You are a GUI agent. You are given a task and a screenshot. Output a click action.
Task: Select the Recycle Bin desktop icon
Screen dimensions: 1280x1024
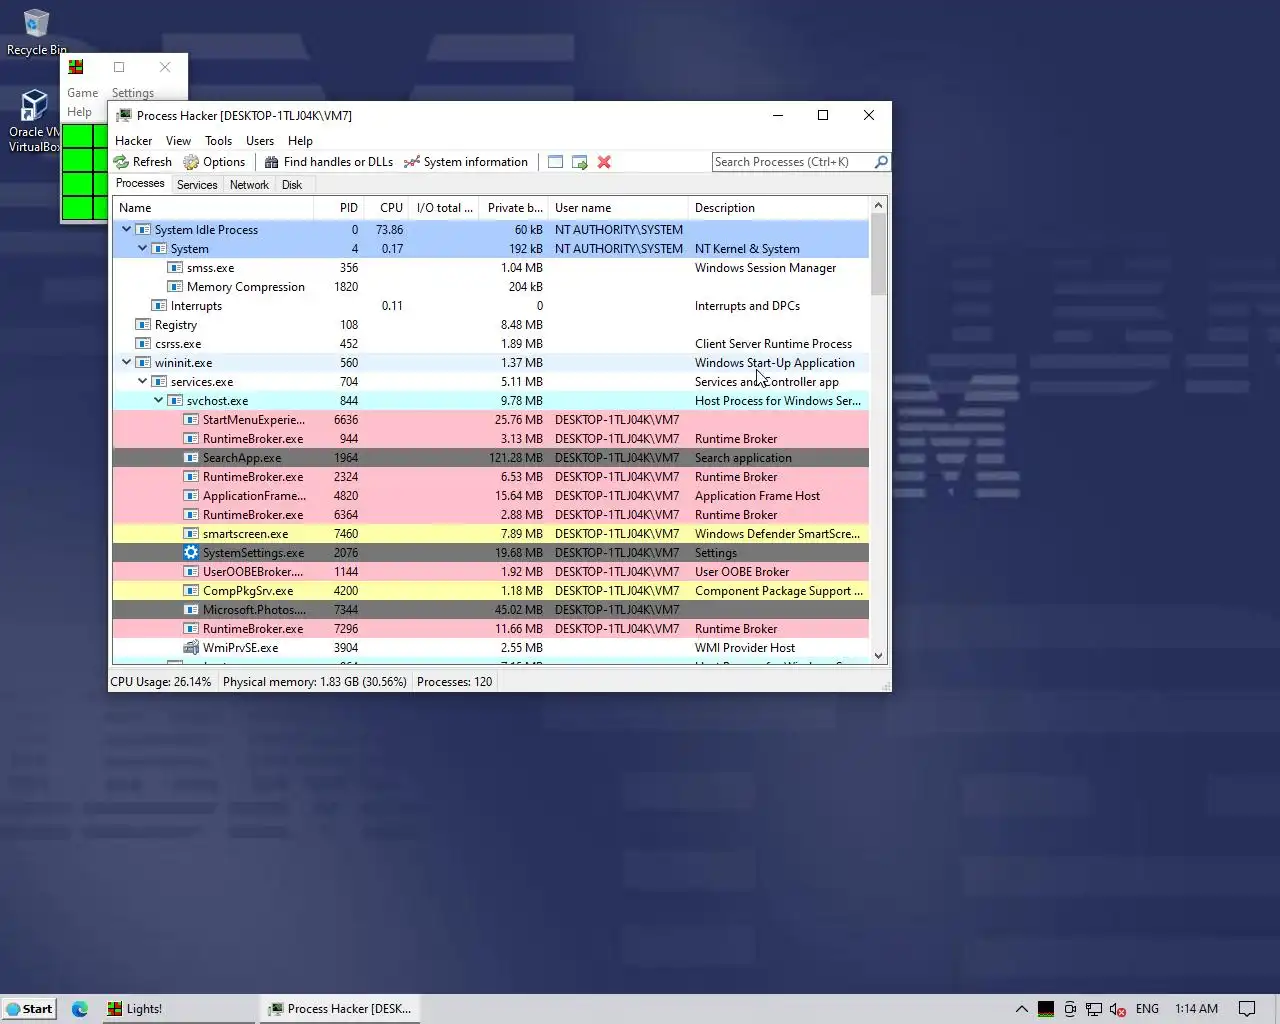point(36,32)
